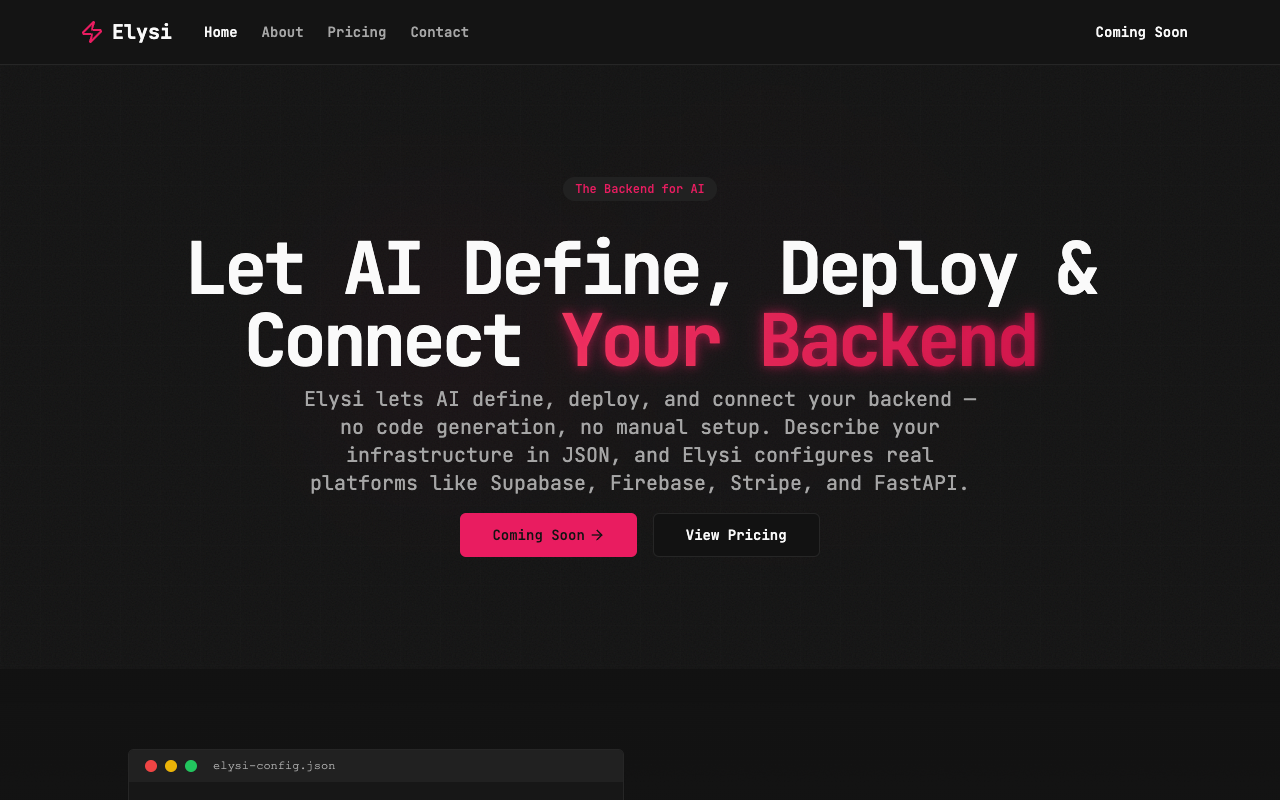The width and height of the screenshot is (1280, 800).
Task: Click inside the code editor body area
Action: (375, 792)
